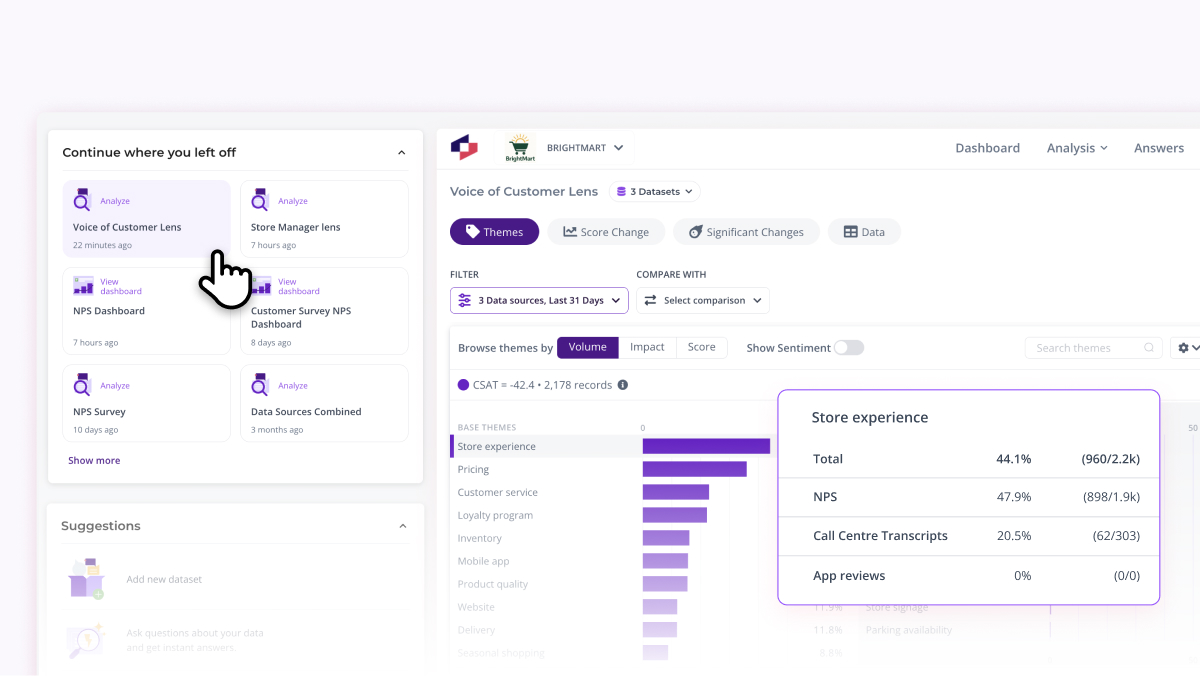This screenshot has width=1200, height=676.
Task: Click the purple Store experience bar
Action: point(706,446)
